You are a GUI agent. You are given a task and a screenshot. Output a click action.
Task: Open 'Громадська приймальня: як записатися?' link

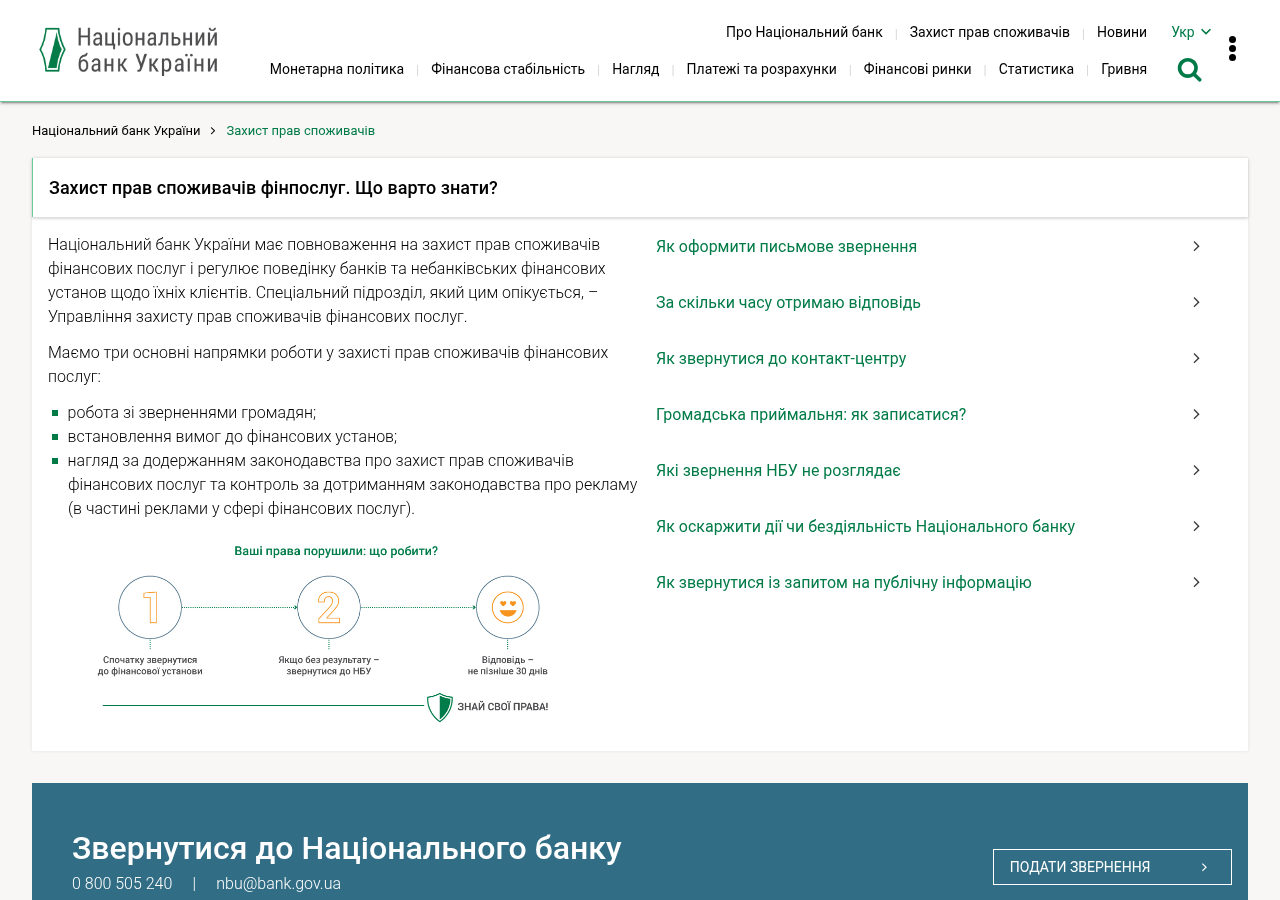tap(811, 414)
